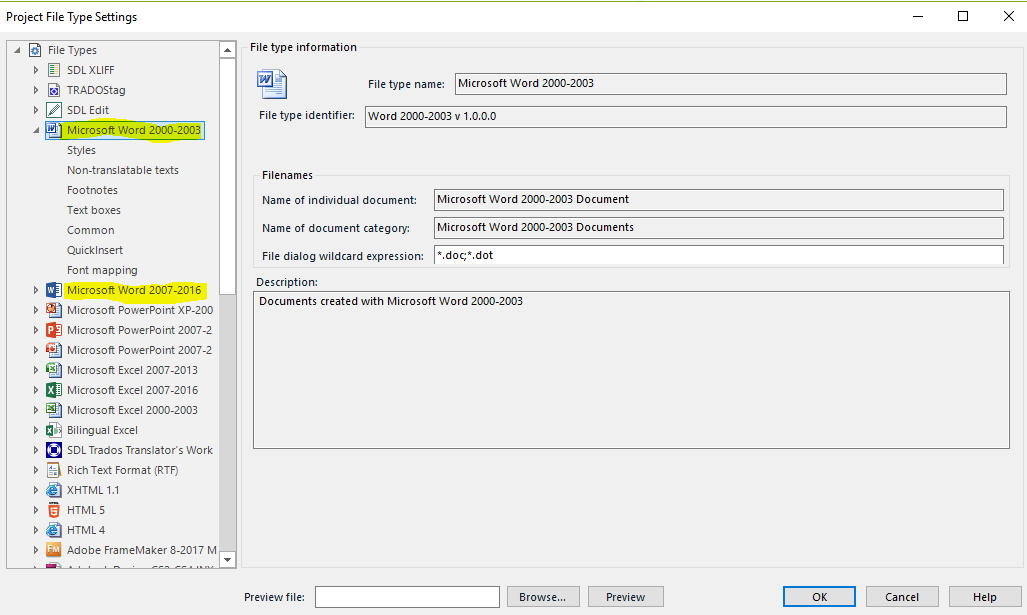Click the HTML 5 file type icon

pyautogui.click(x=54, y=510)
